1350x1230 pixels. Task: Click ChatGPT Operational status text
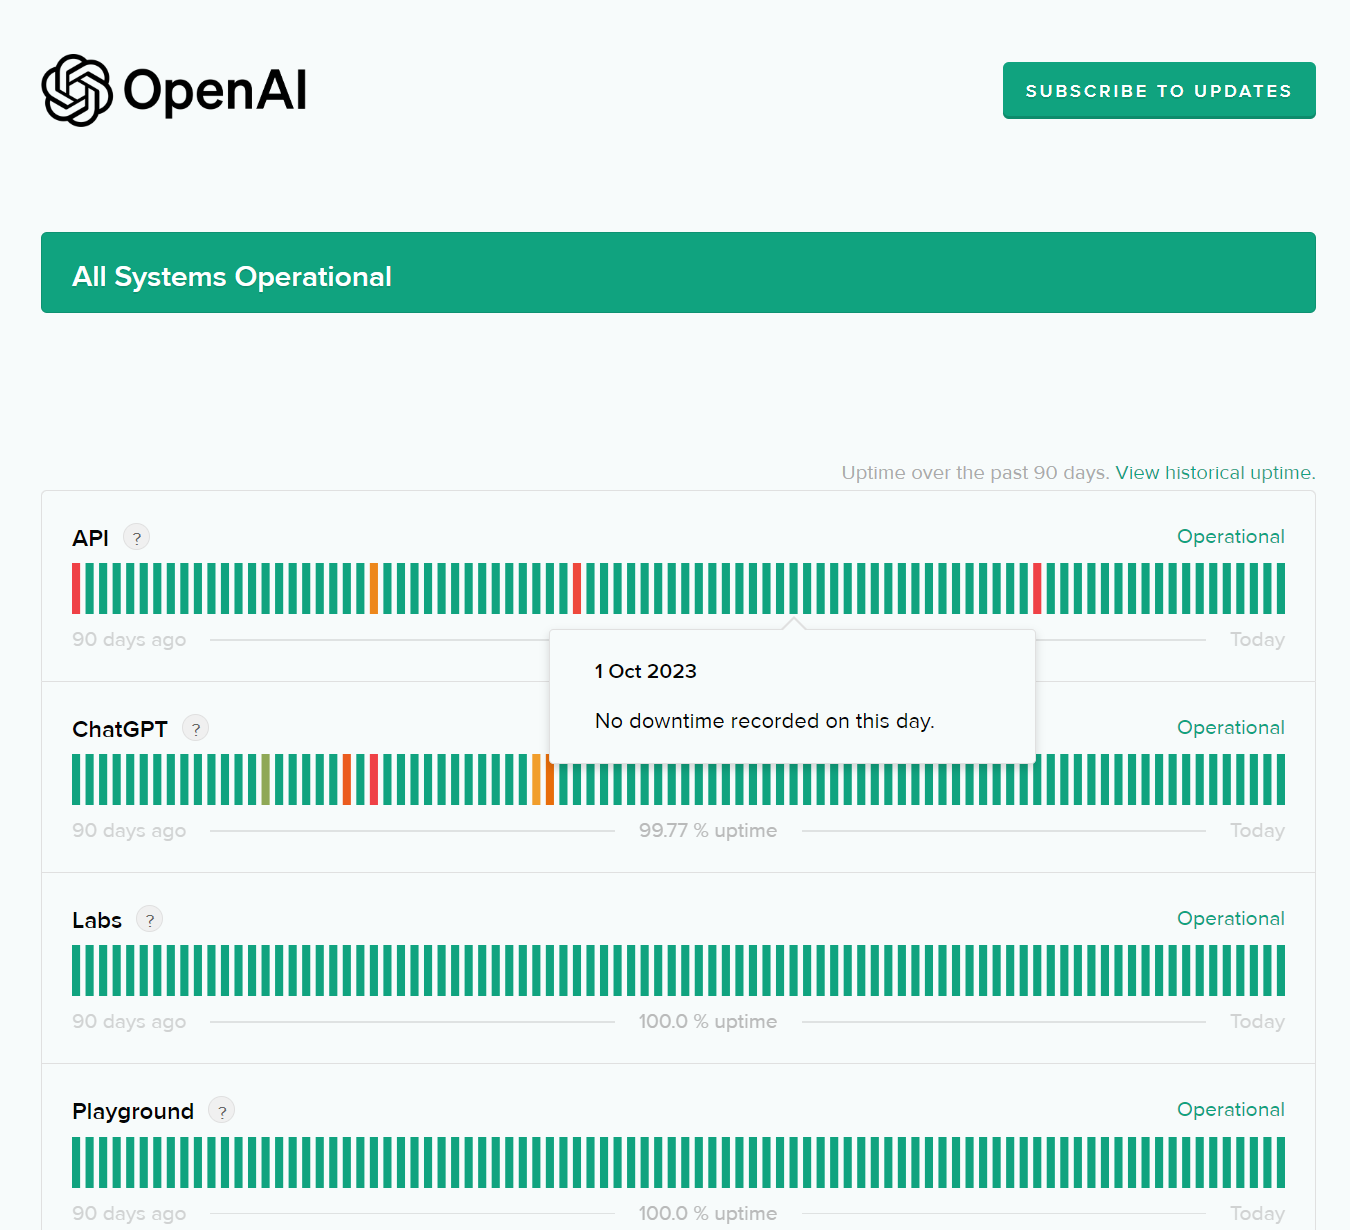(x=1231, y=727)
